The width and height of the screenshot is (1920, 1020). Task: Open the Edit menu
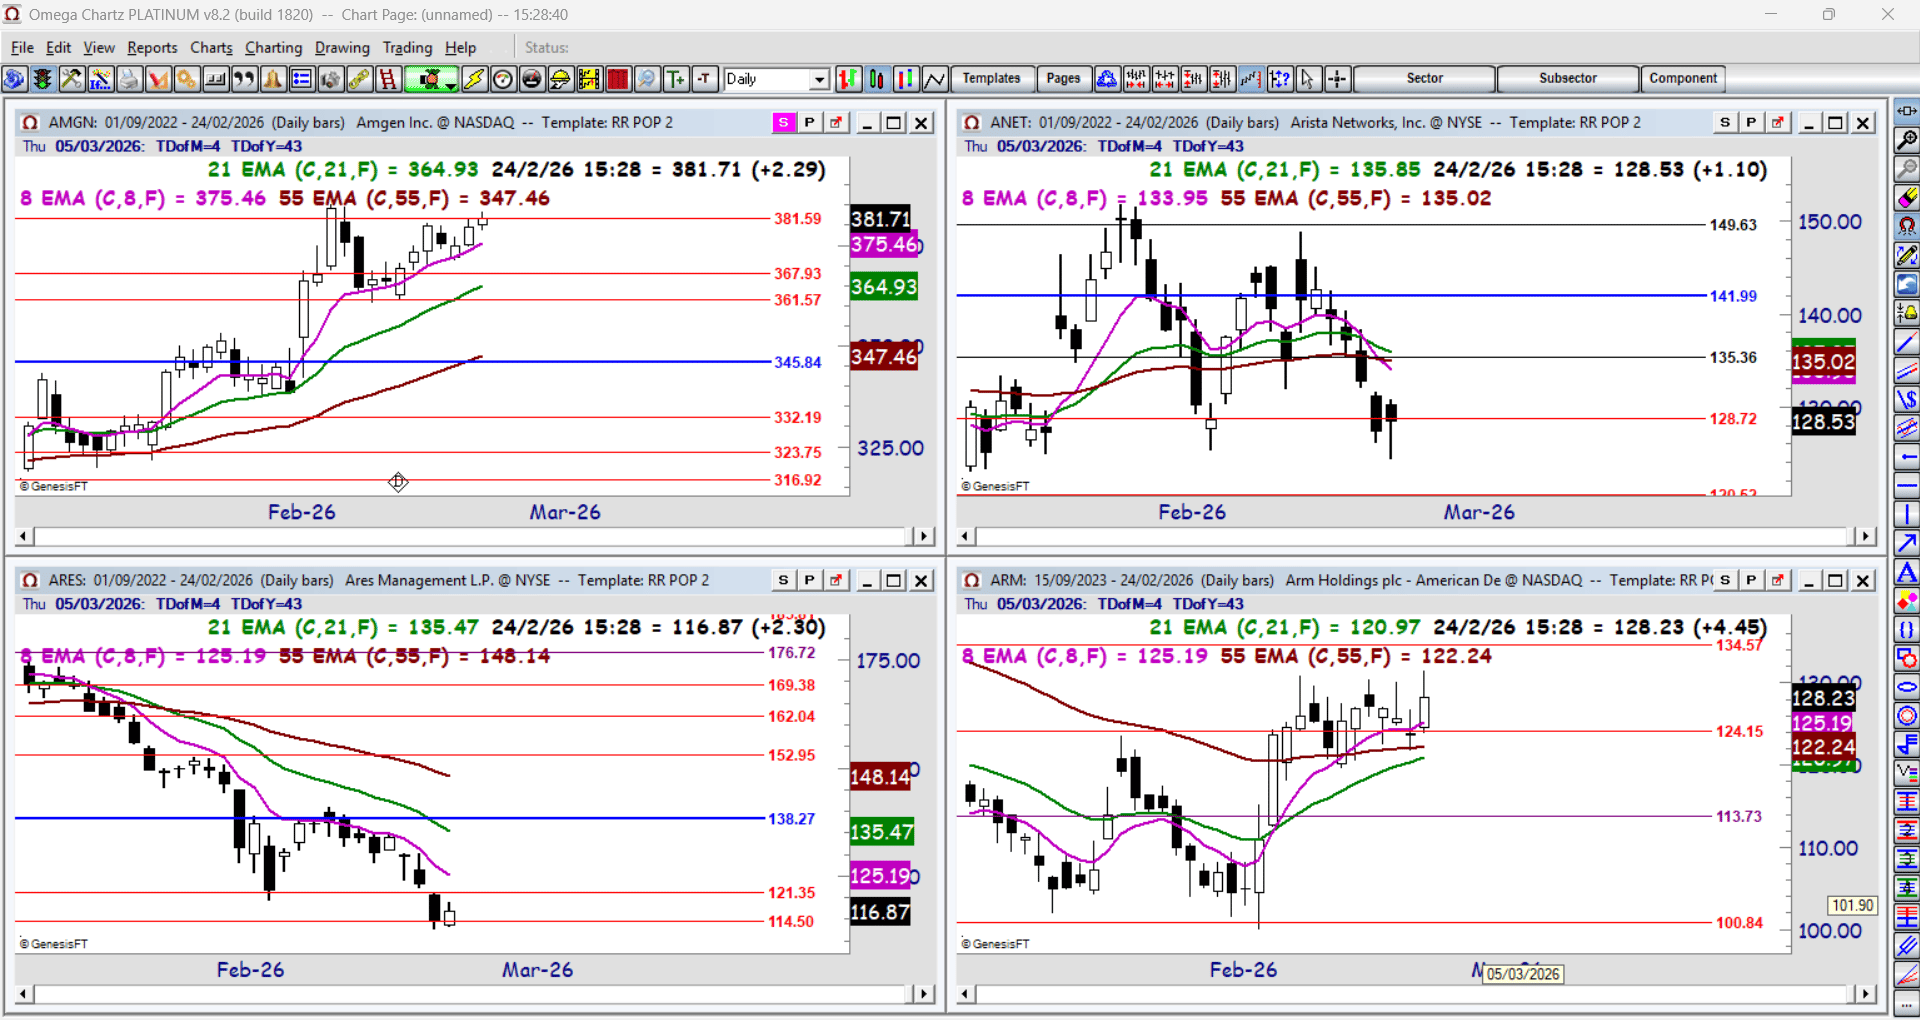pyautogui.click(x=59, y=48)
